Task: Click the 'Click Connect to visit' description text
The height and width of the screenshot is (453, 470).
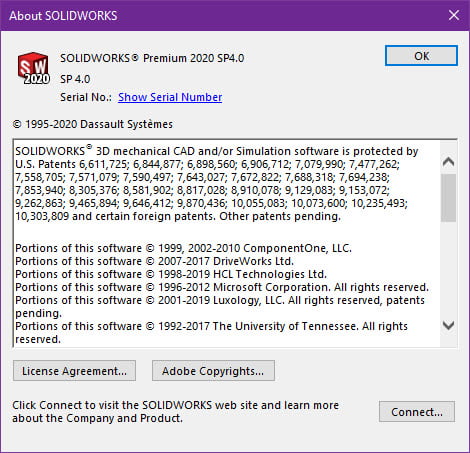Action: (x=175, y=412)
